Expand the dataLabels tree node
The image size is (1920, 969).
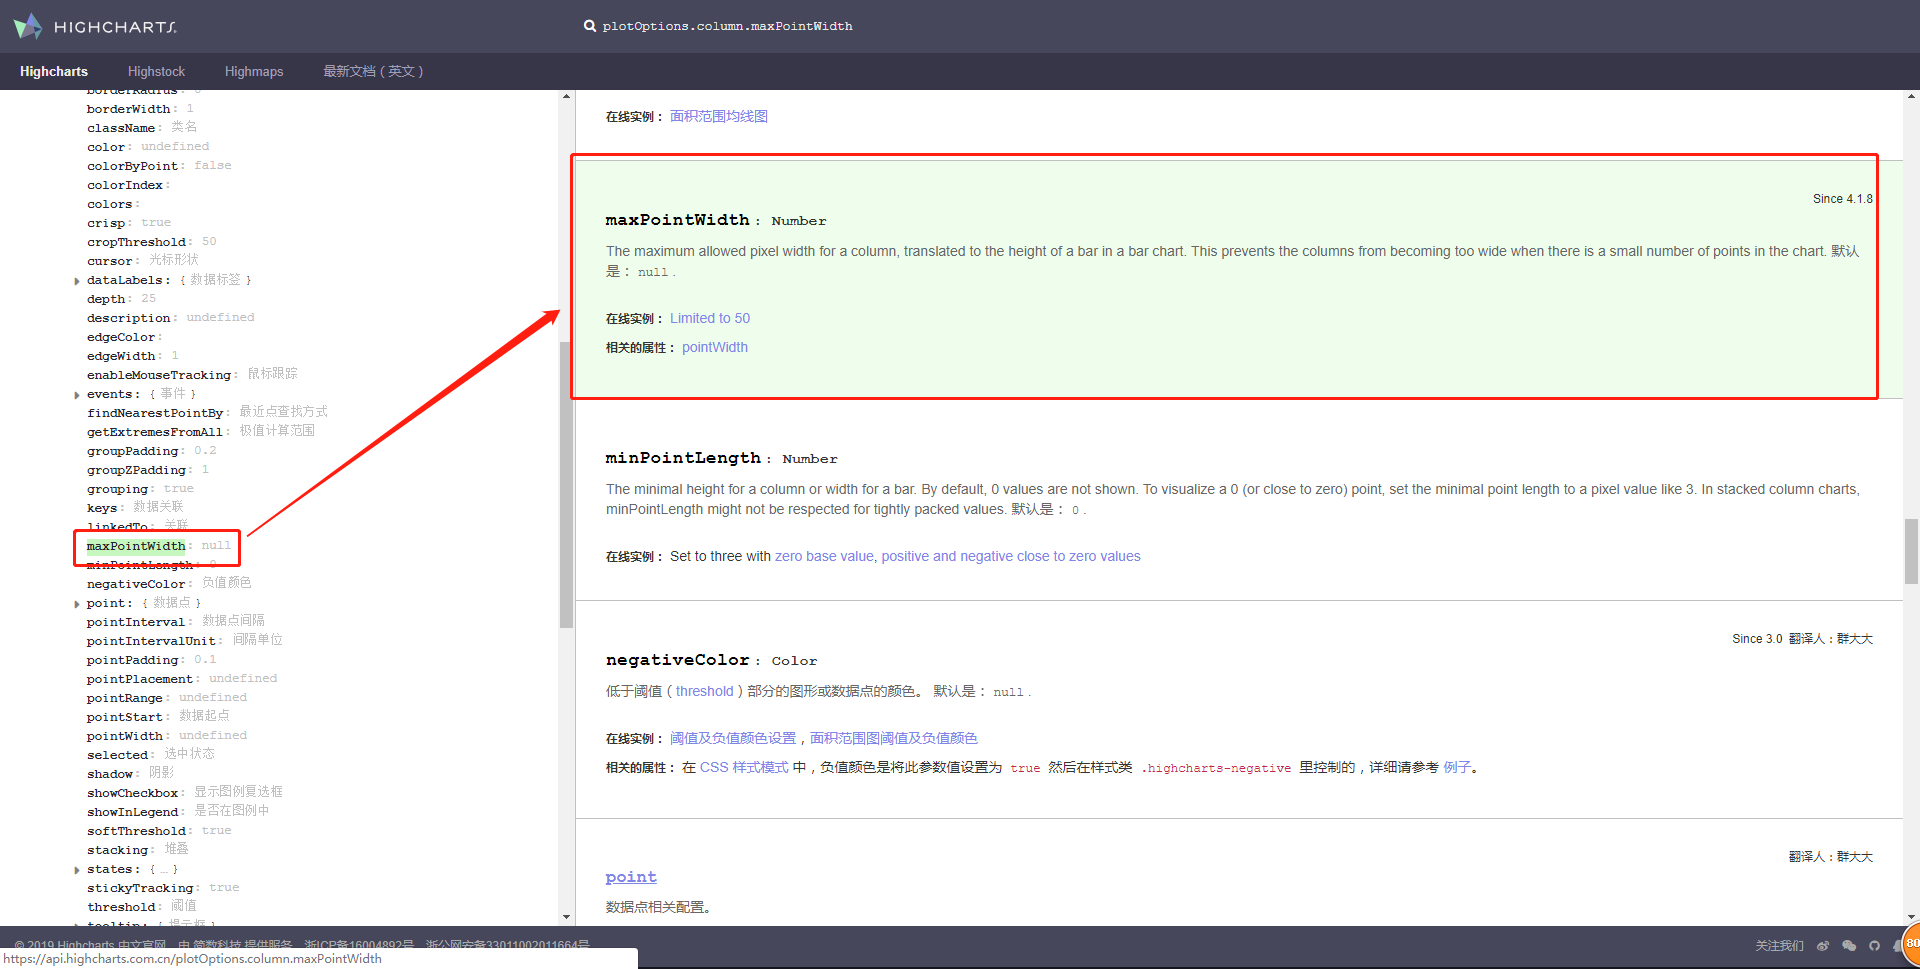tap(77, 281)
